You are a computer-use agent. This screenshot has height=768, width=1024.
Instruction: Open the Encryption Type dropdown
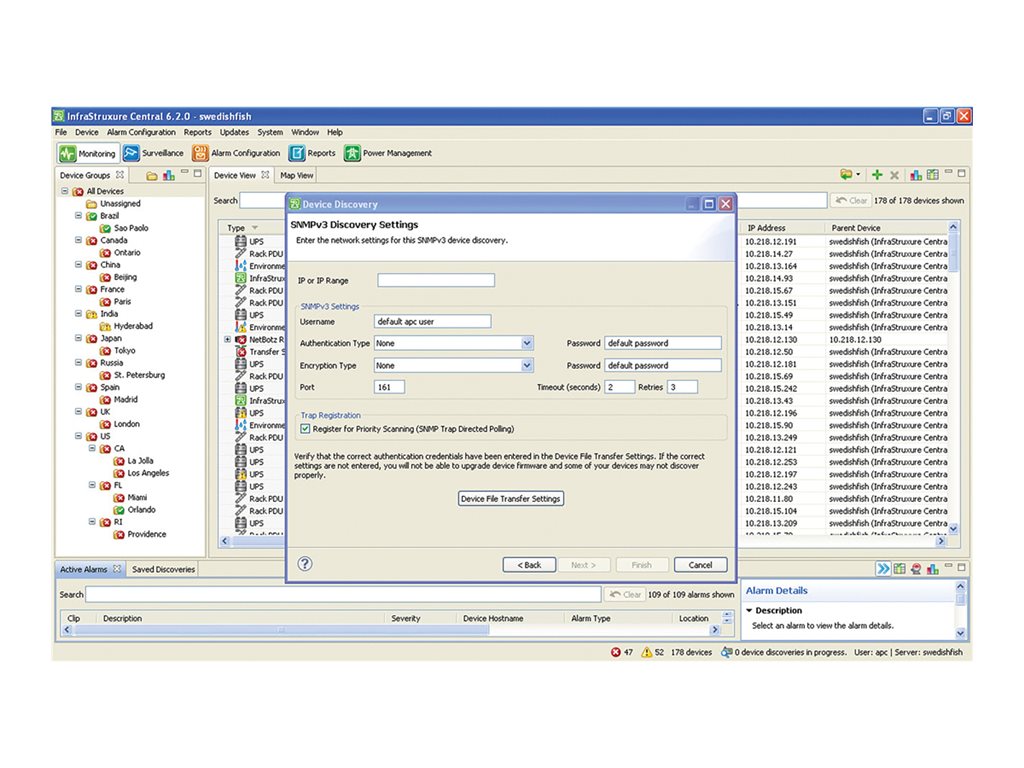(527, 366)
